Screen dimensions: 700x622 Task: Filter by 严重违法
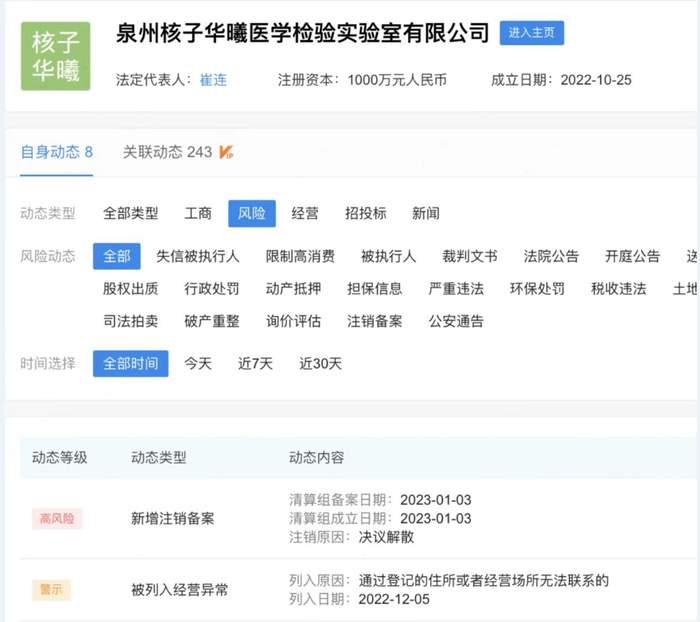pos(456,289)
